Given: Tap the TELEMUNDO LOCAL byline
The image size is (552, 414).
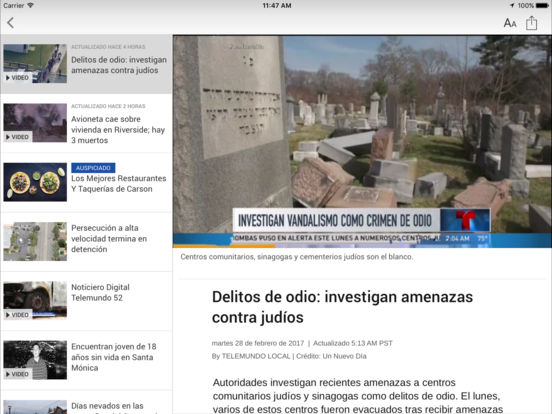Looking at the screenshot, I should (x=251, y=356).
